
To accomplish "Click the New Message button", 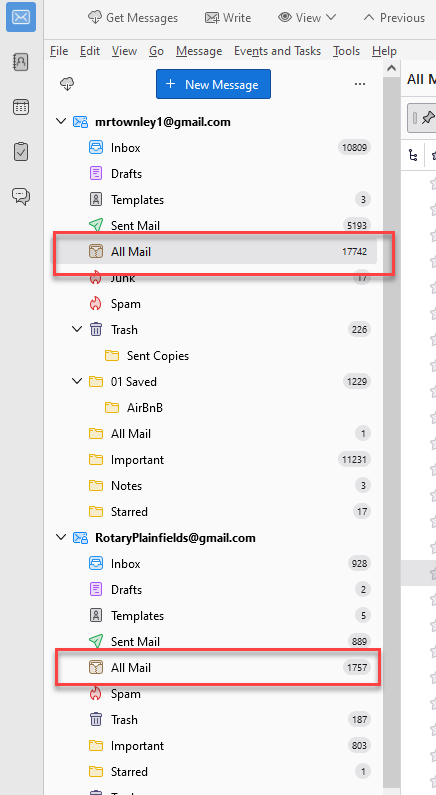I will point(213,84).
